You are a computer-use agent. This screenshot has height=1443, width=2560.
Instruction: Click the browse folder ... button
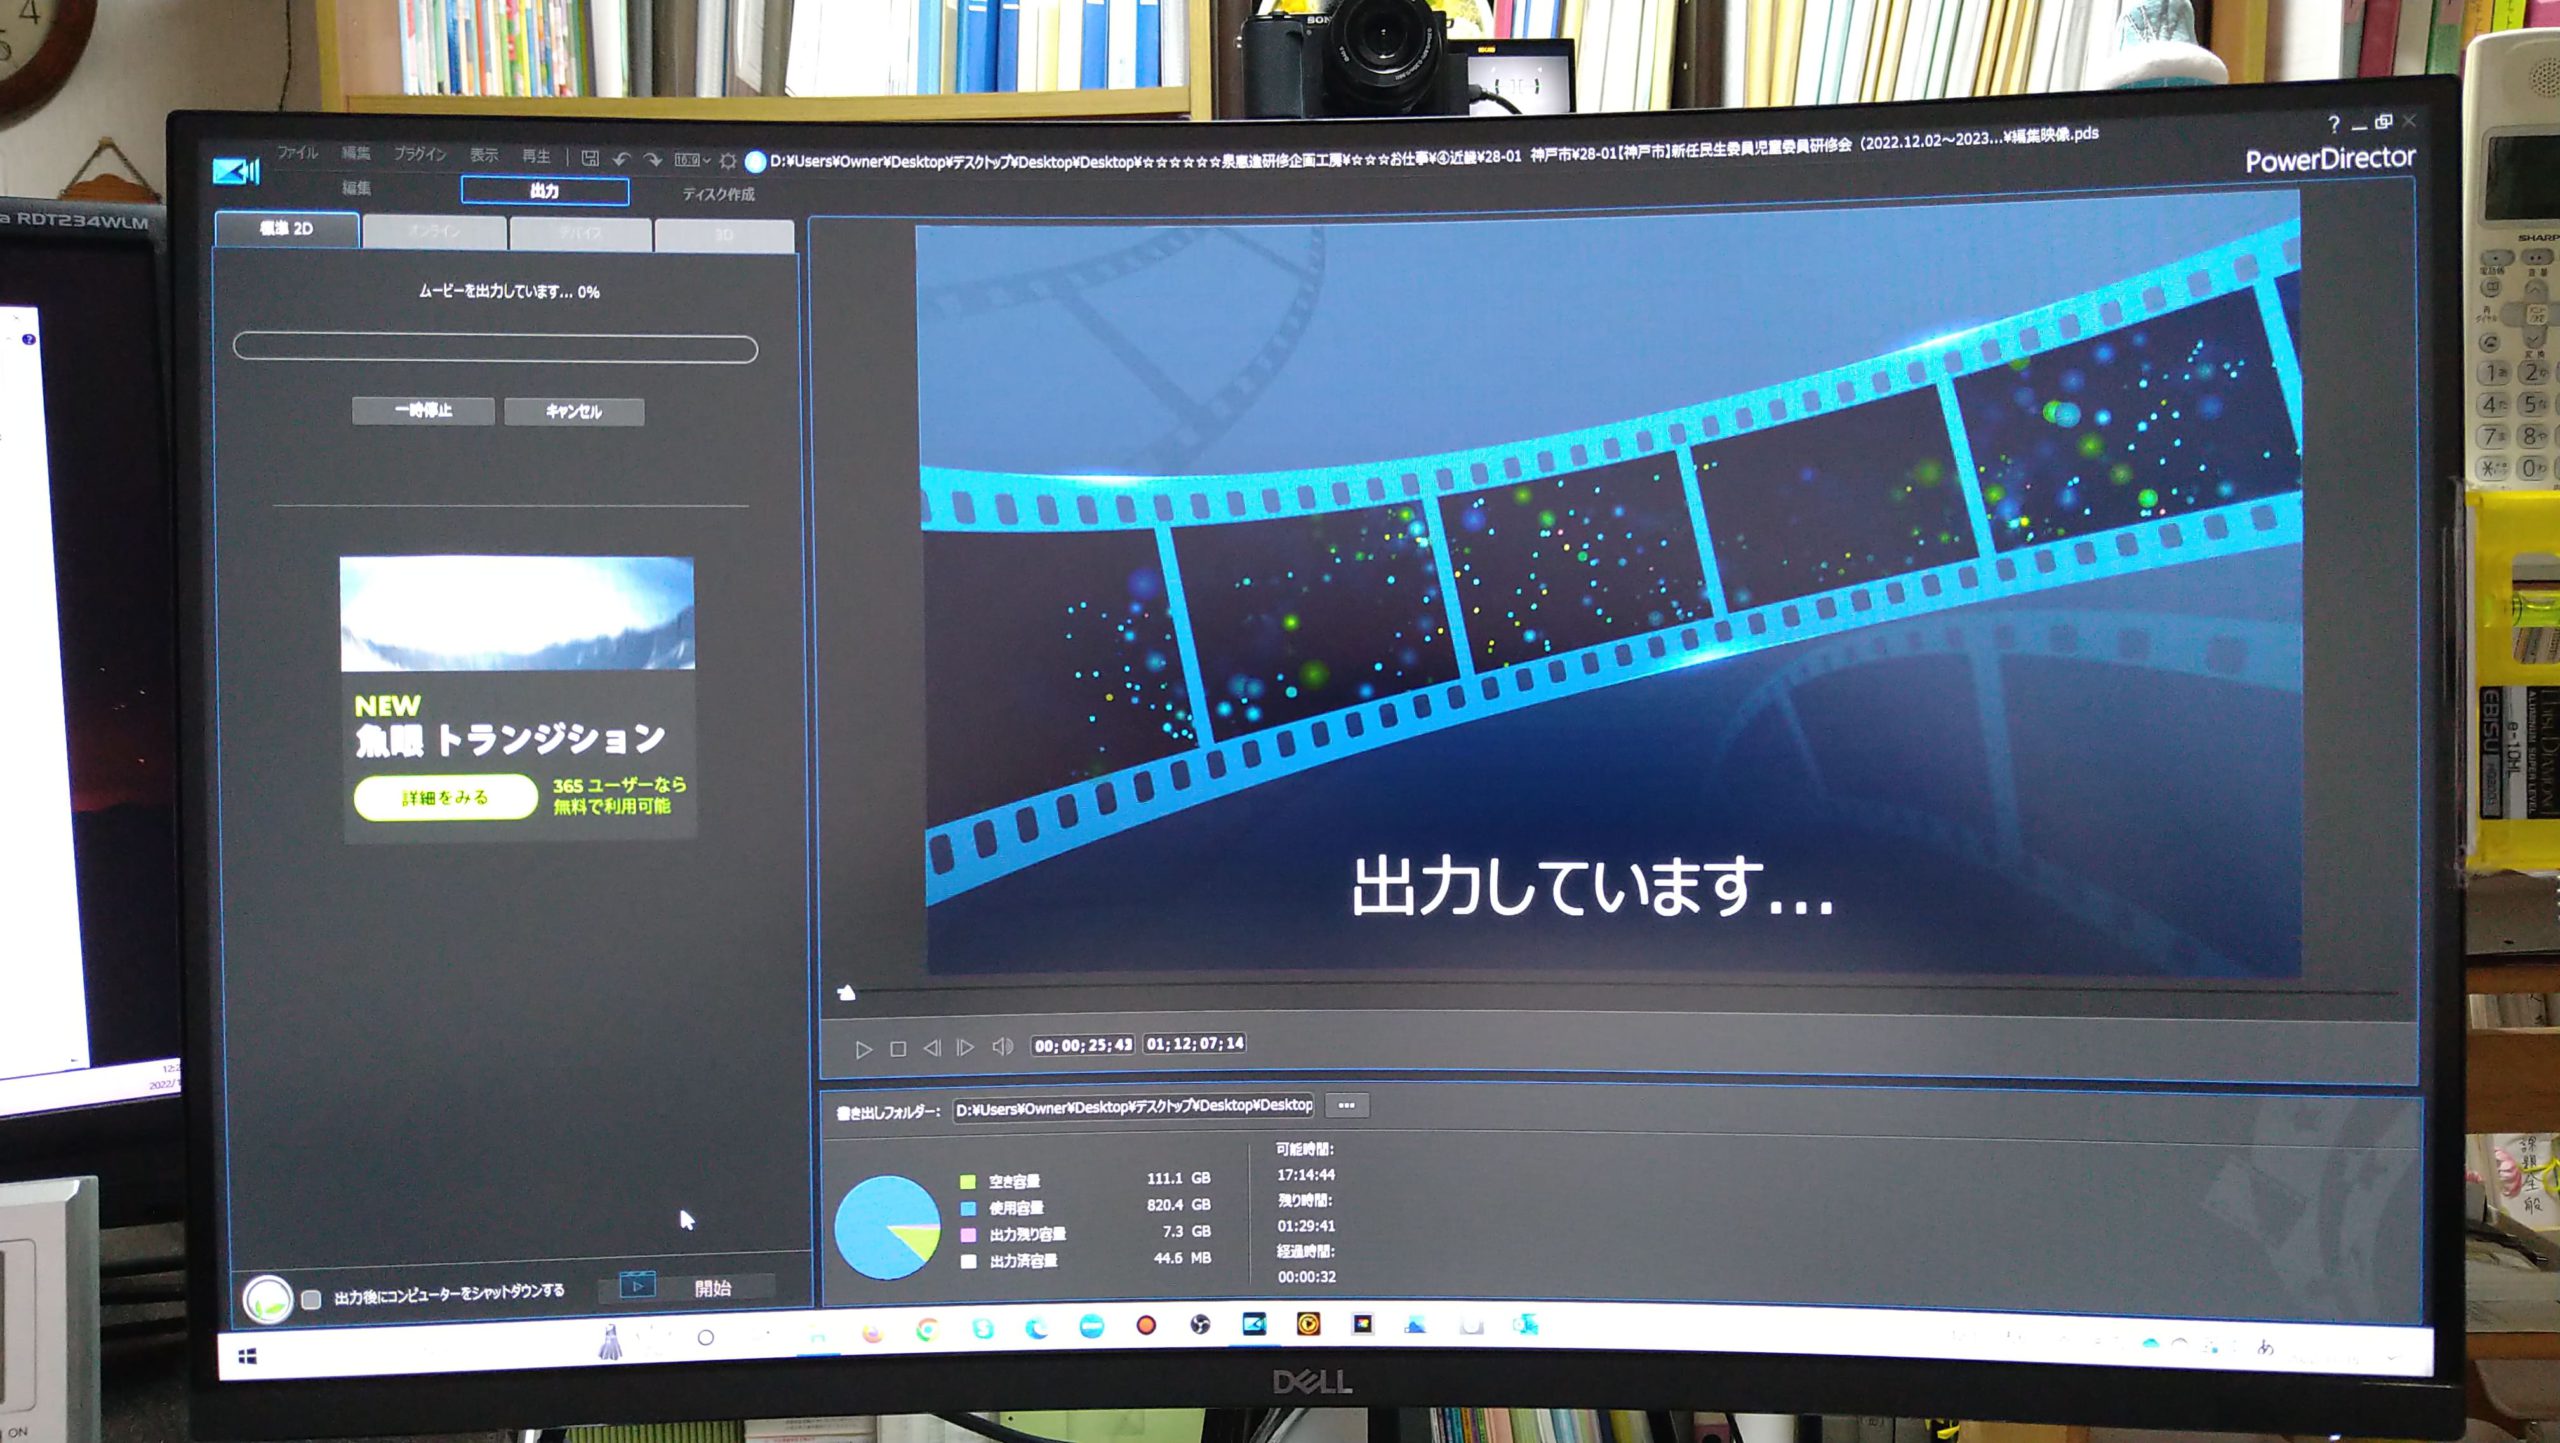pyautogui.click(x=1346, y=1105)
